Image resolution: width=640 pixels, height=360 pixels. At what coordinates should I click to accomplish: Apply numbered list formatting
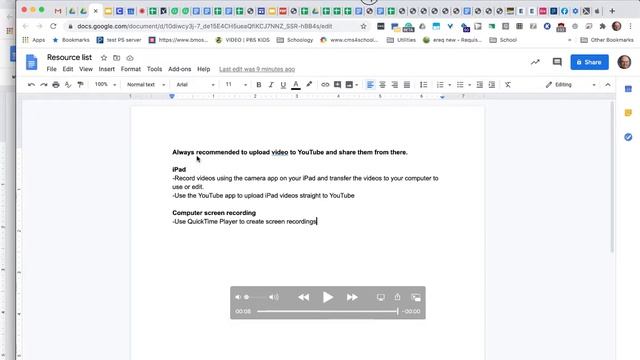point(440,84)
